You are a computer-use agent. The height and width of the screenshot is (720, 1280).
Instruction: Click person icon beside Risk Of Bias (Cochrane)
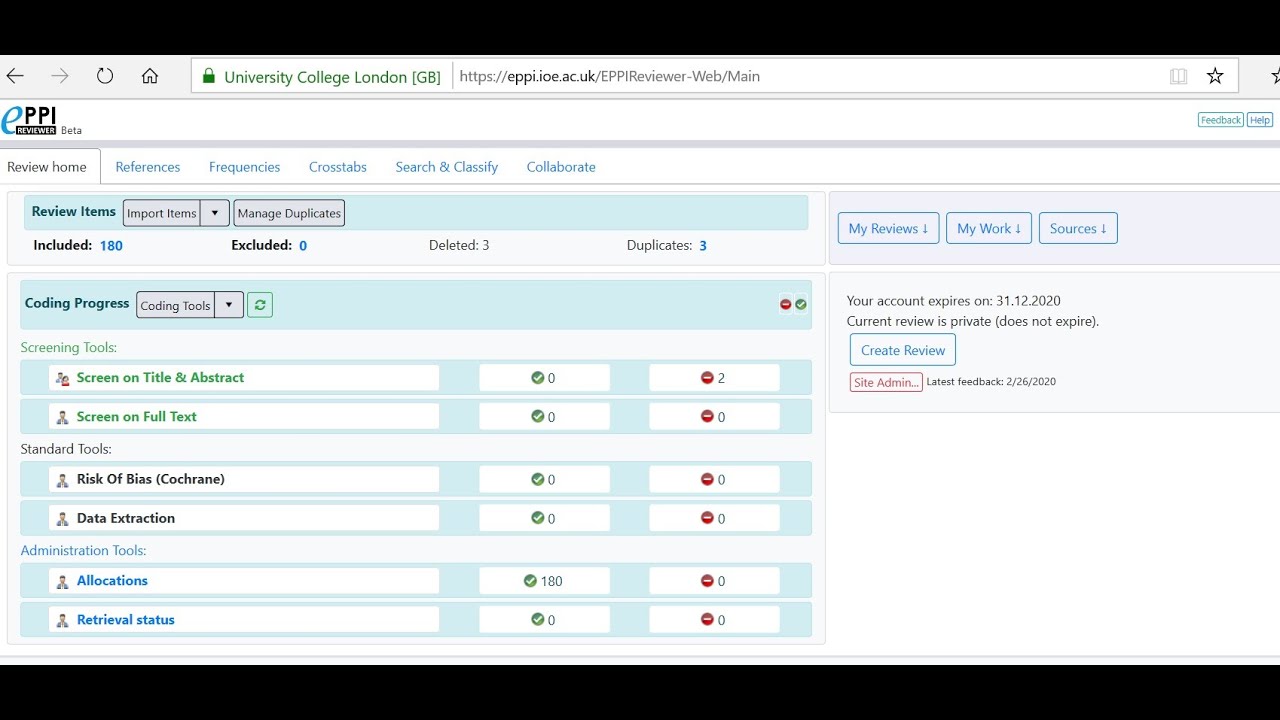pos(63,480)
